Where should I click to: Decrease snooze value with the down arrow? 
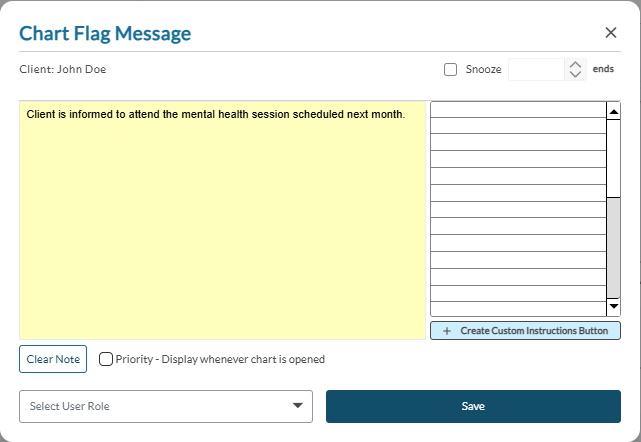[x=574, y=76]
